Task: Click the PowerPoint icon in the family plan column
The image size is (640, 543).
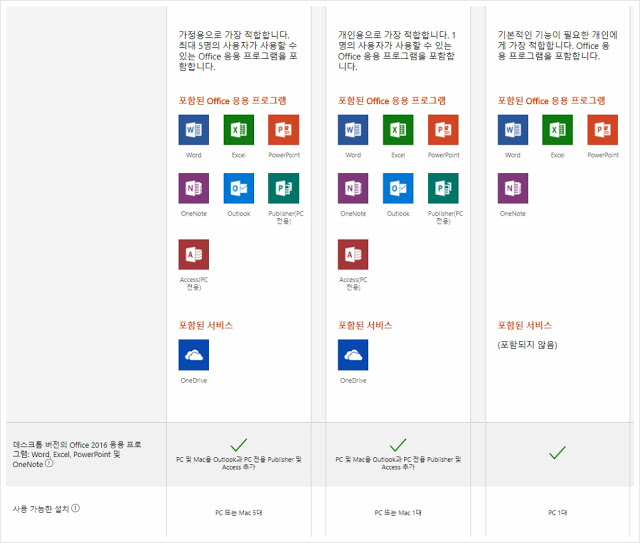Action: [284, 130]
